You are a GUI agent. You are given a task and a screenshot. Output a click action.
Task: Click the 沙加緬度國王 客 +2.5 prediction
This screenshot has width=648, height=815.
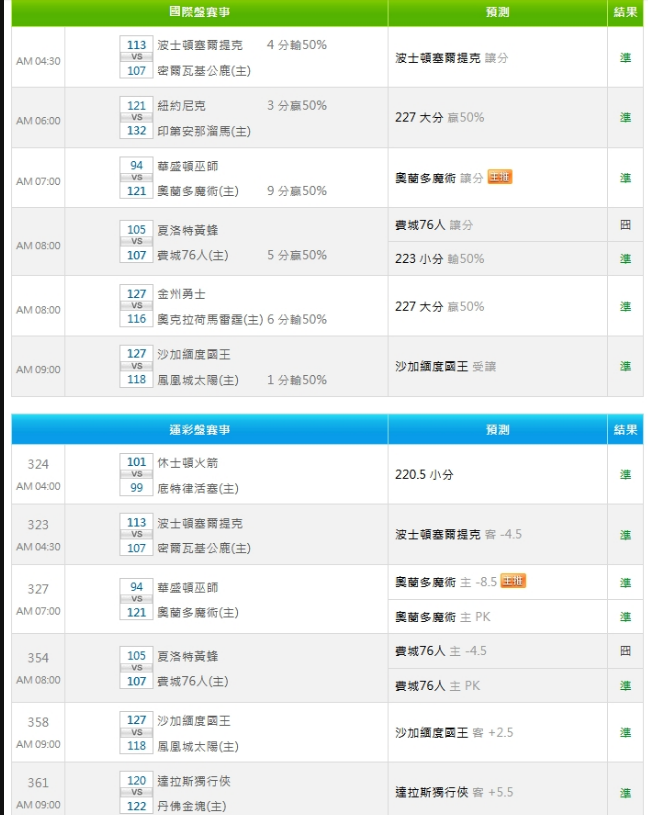click(454, 733)
